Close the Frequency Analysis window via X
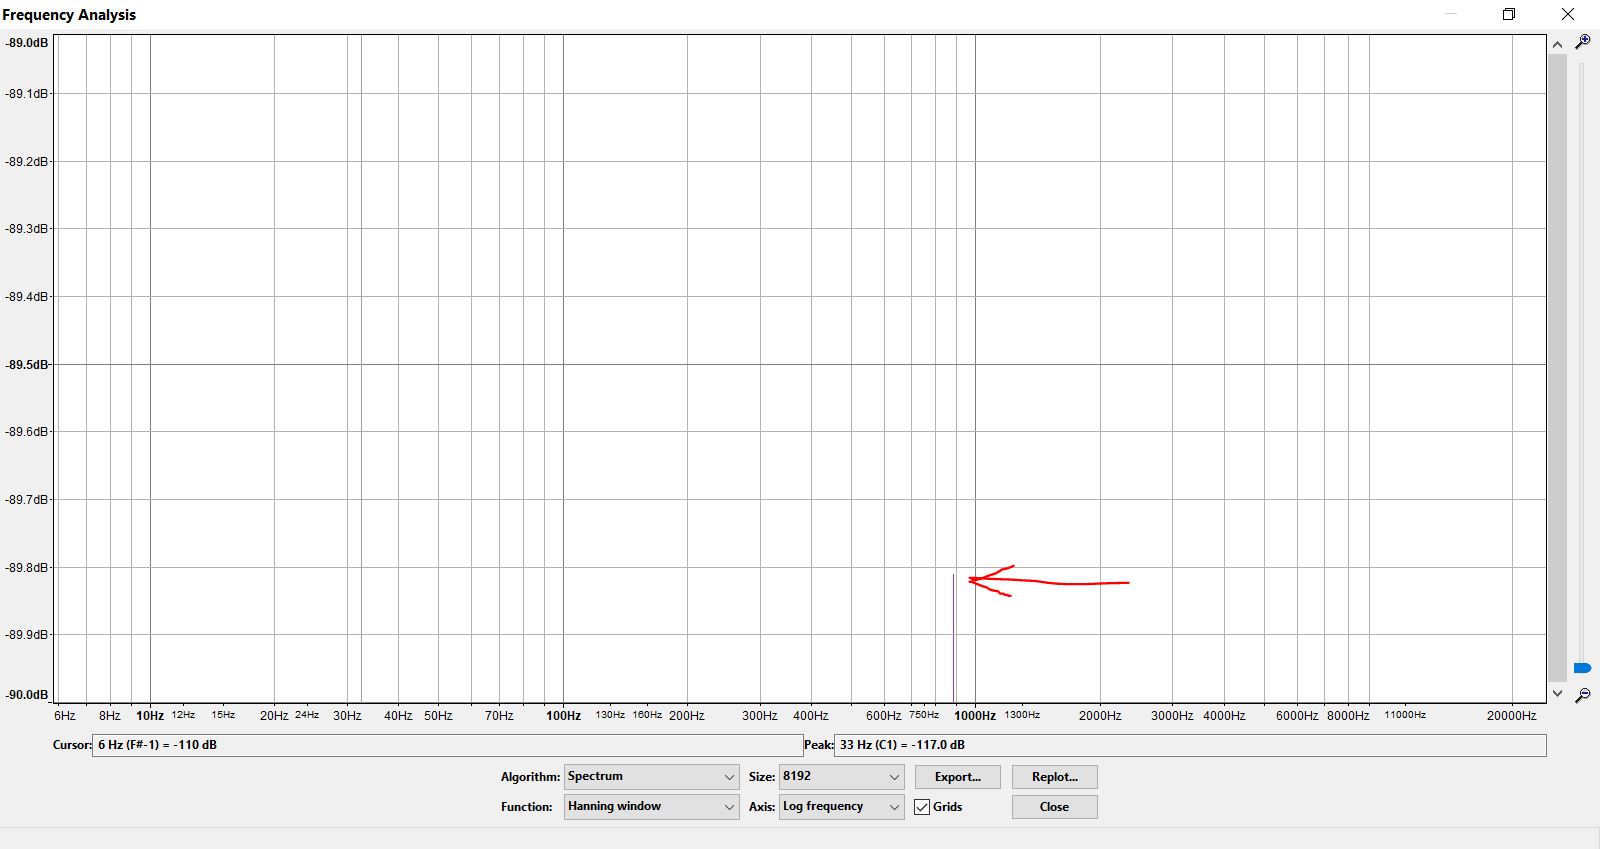Image resolution: width=1600 pixels, height=849 pixels. click(1568, 14)
